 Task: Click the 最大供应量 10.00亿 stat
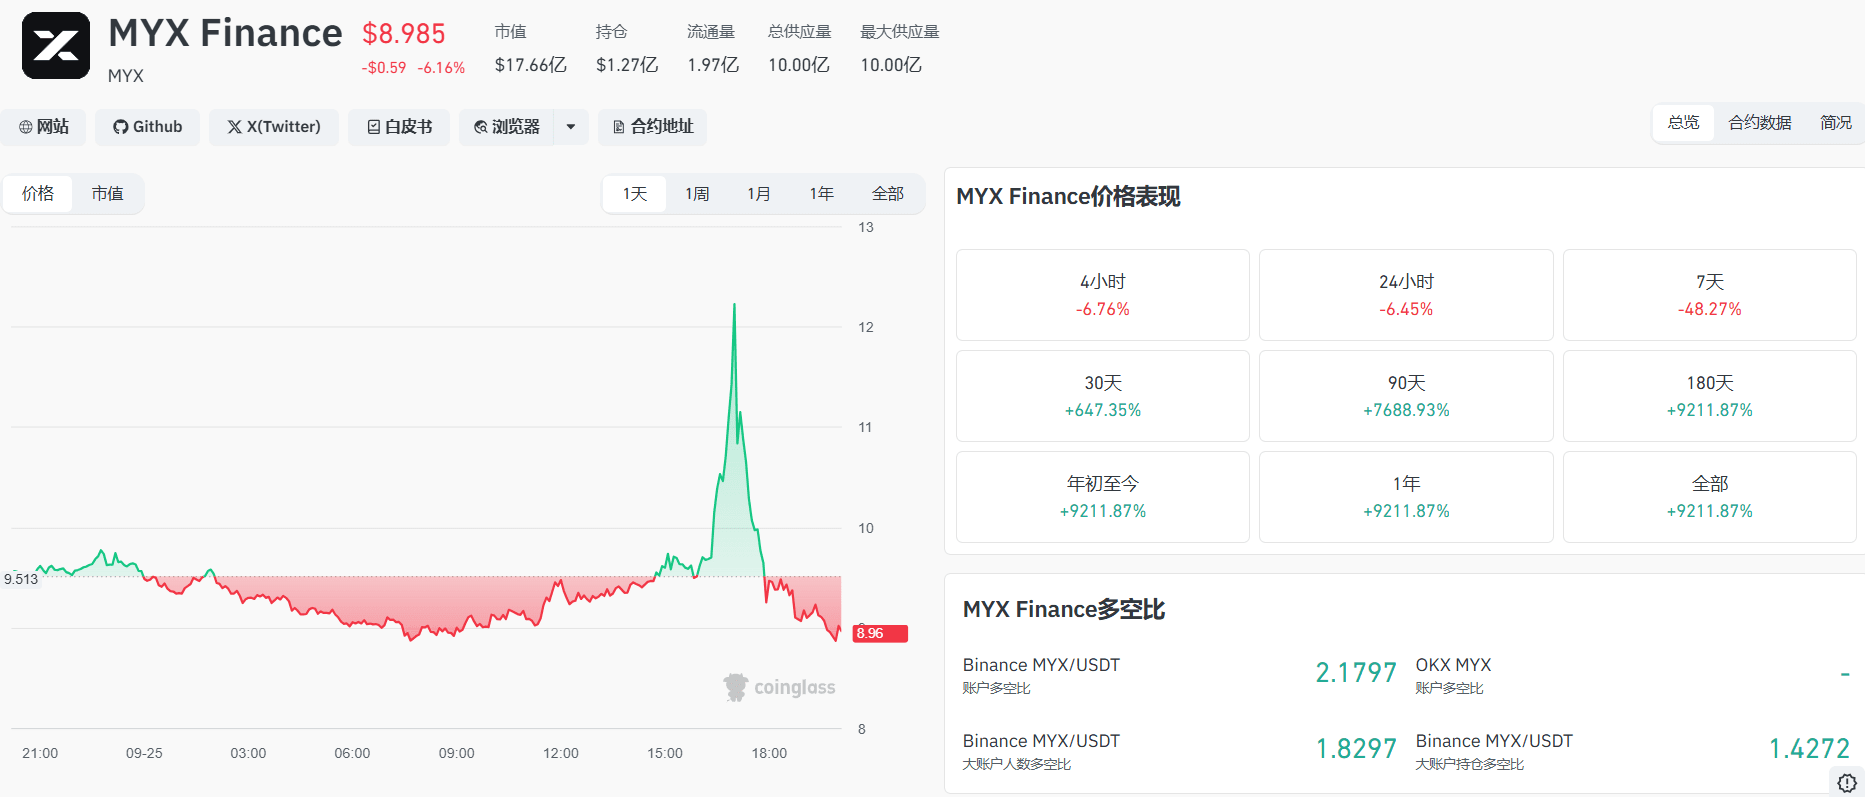[x=899, y=49]
